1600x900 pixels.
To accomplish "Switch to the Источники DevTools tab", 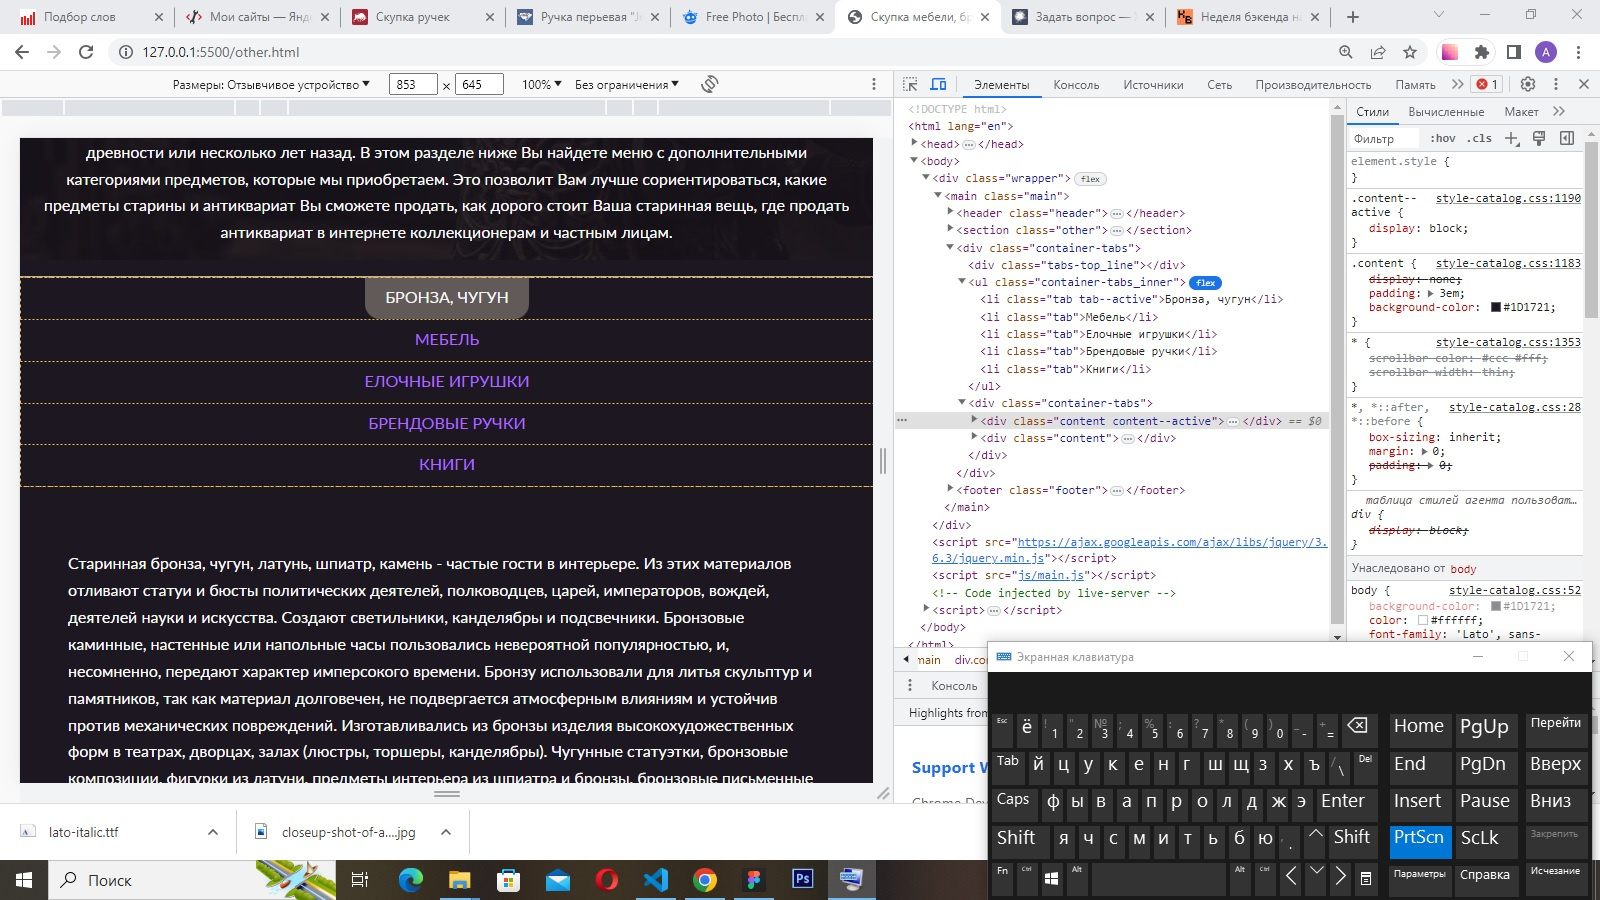I will point(1153,85).
